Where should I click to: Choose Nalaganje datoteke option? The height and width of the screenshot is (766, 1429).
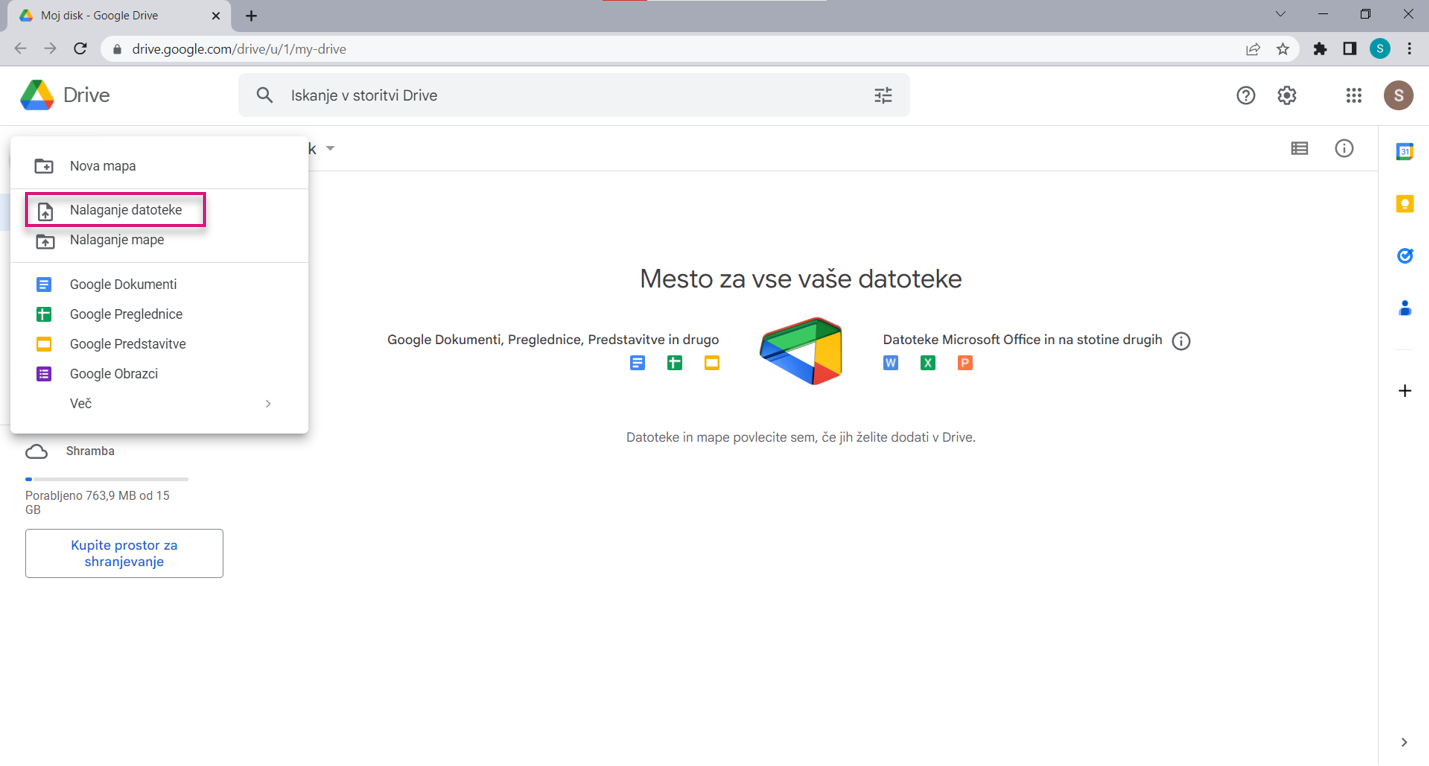click(159, 210)
